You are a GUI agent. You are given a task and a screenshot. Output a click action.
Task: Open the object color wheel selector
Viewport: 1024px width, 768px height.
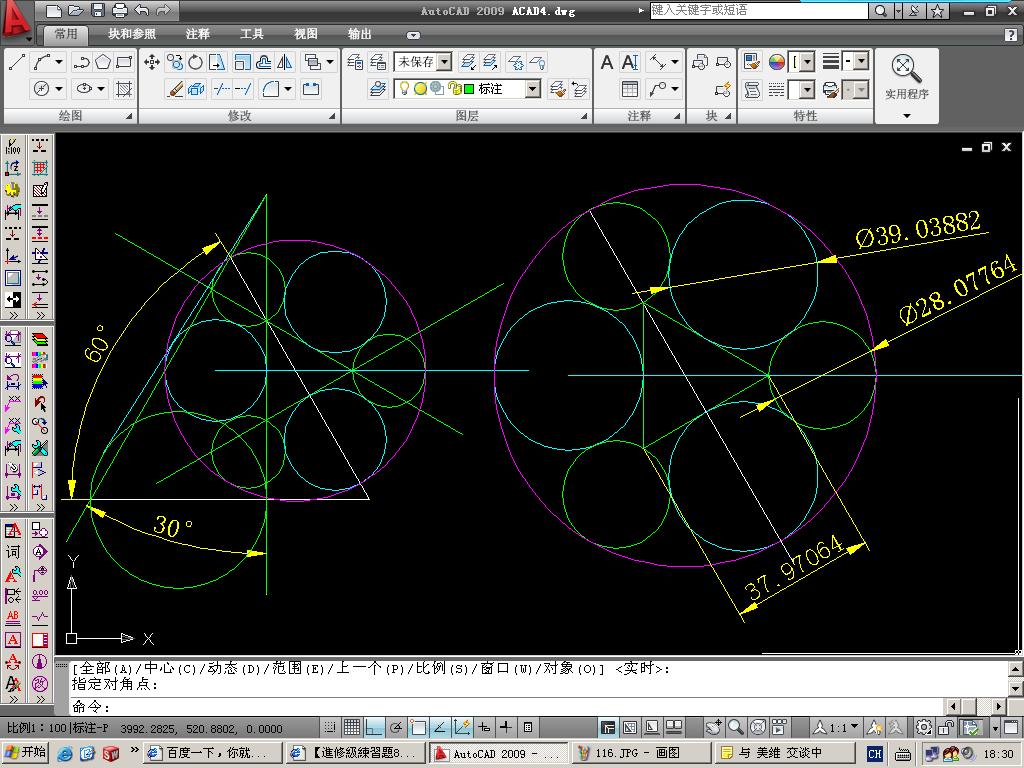776,63
